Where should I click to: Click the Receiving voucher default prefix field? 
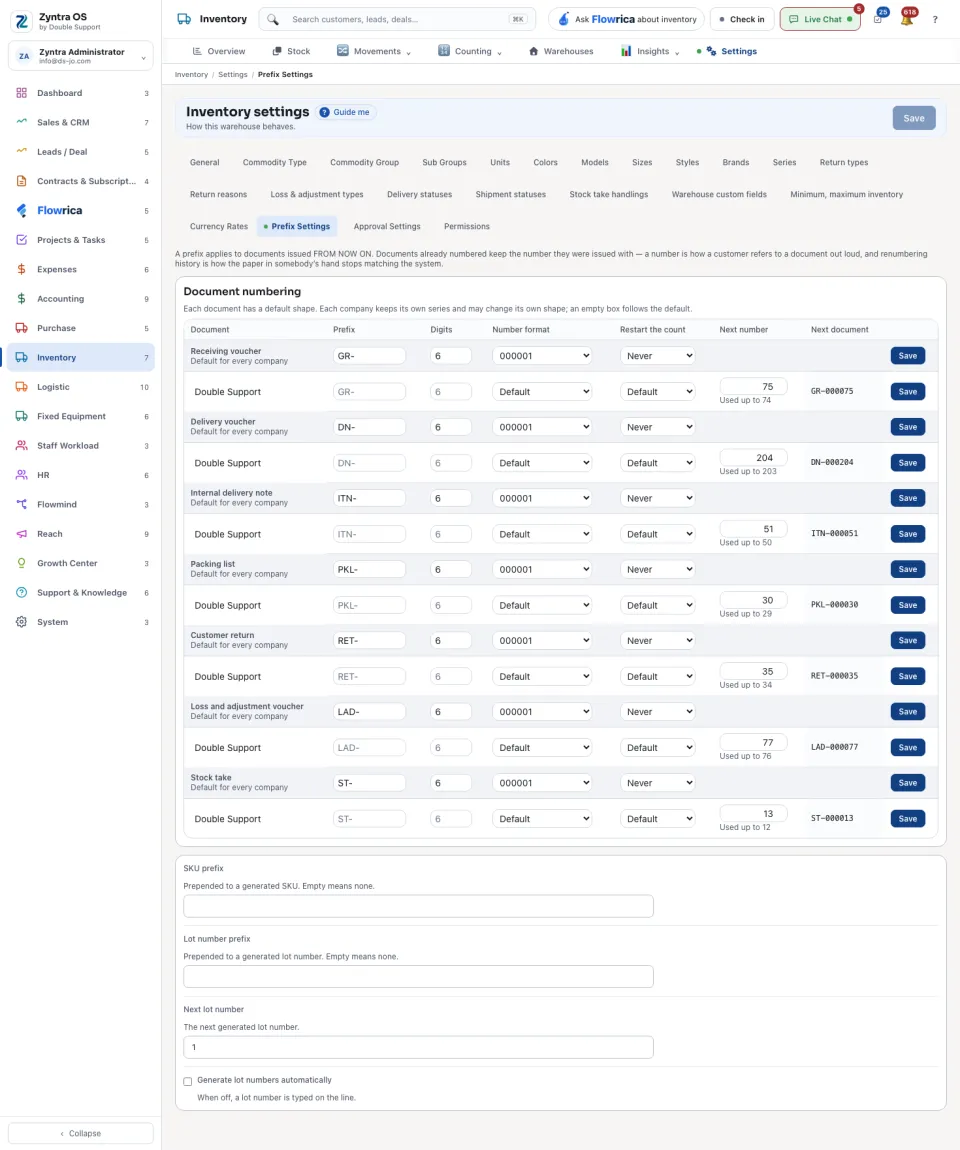point(369,356)
